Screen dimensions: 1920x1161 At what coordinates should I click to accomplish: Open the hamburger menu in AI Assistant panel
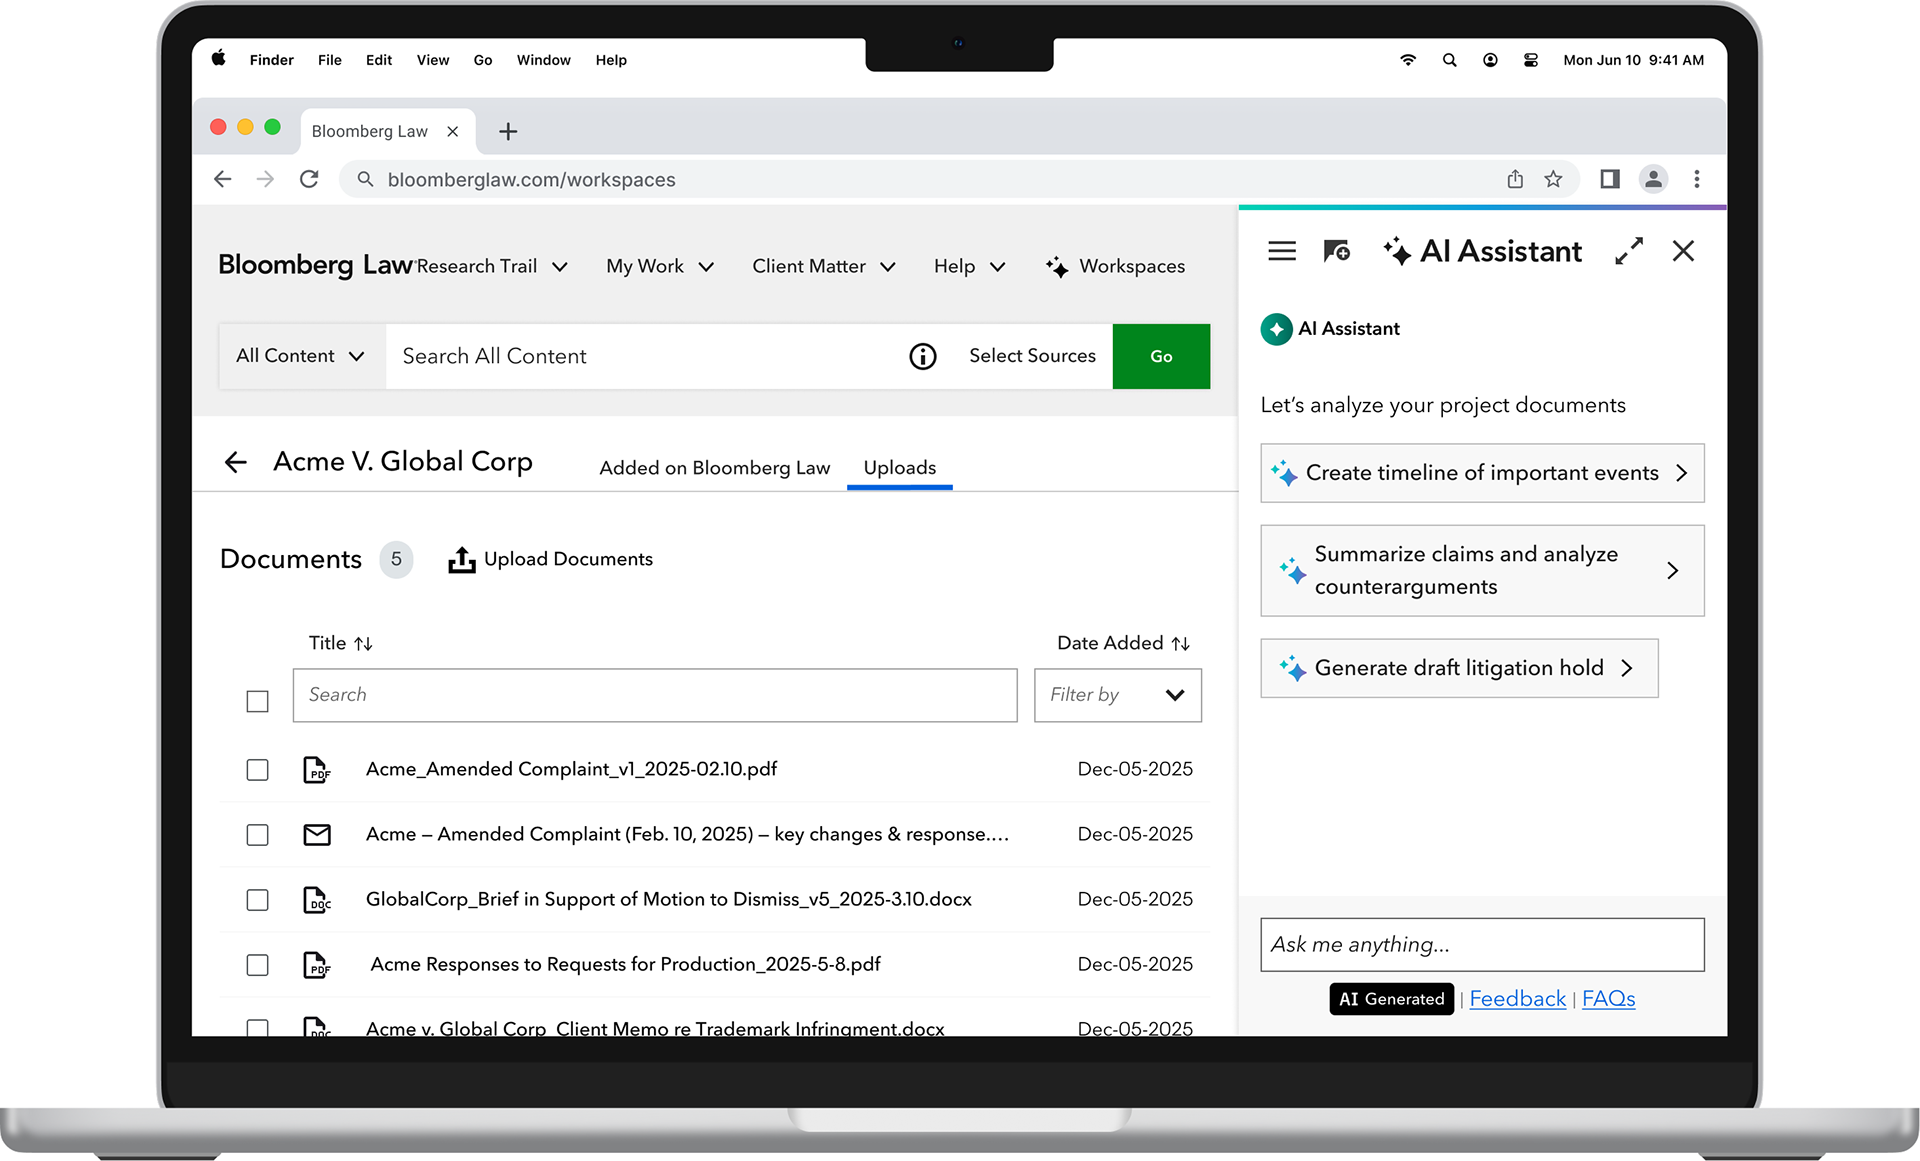[x=1281, y=251]
